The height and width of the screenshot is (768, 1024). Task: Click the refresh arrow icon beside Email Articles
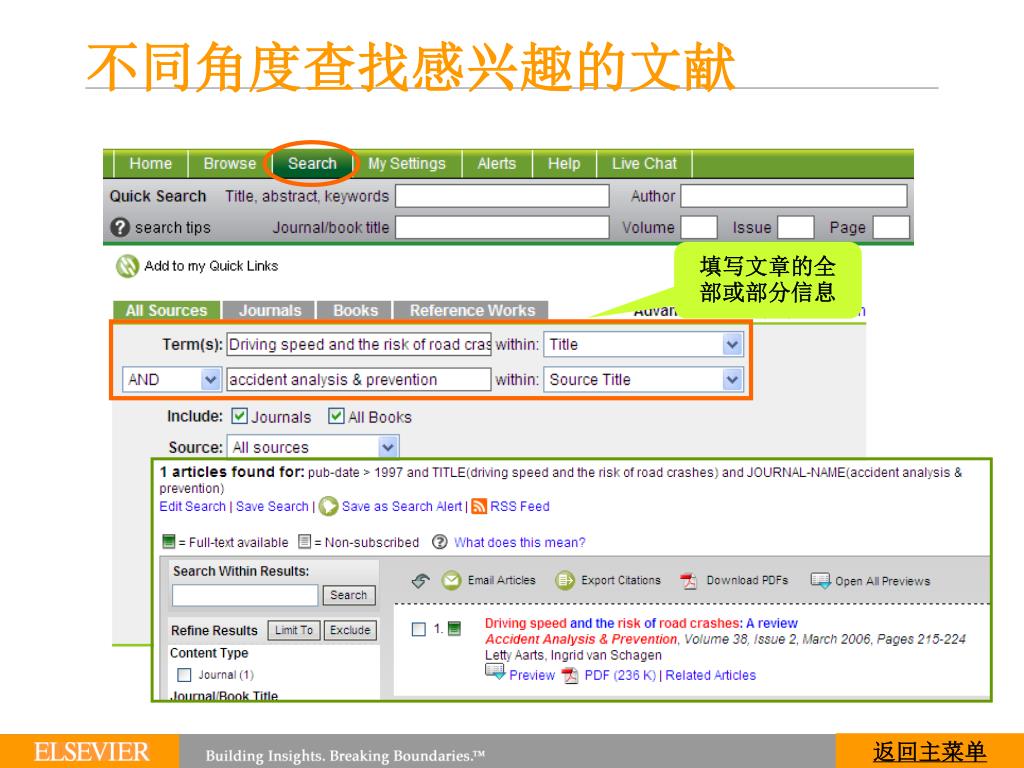coord(421,580)
